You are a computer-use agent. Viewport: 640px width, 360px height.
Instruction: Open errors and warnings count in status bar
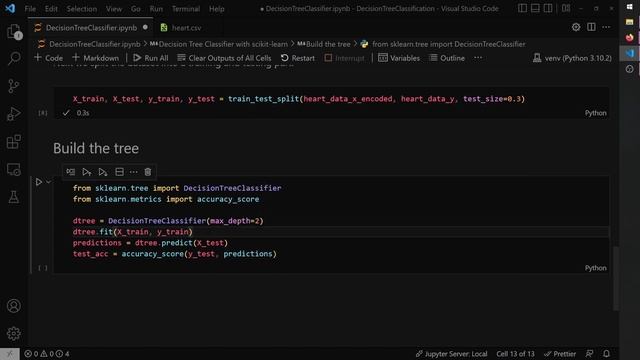click(x=47, y=354)
